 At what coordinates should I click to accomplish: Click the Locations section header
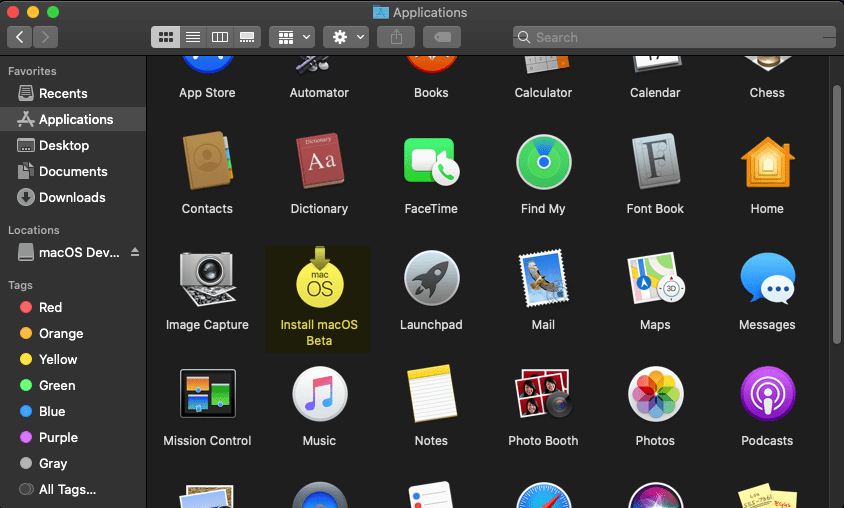[33, 230]
